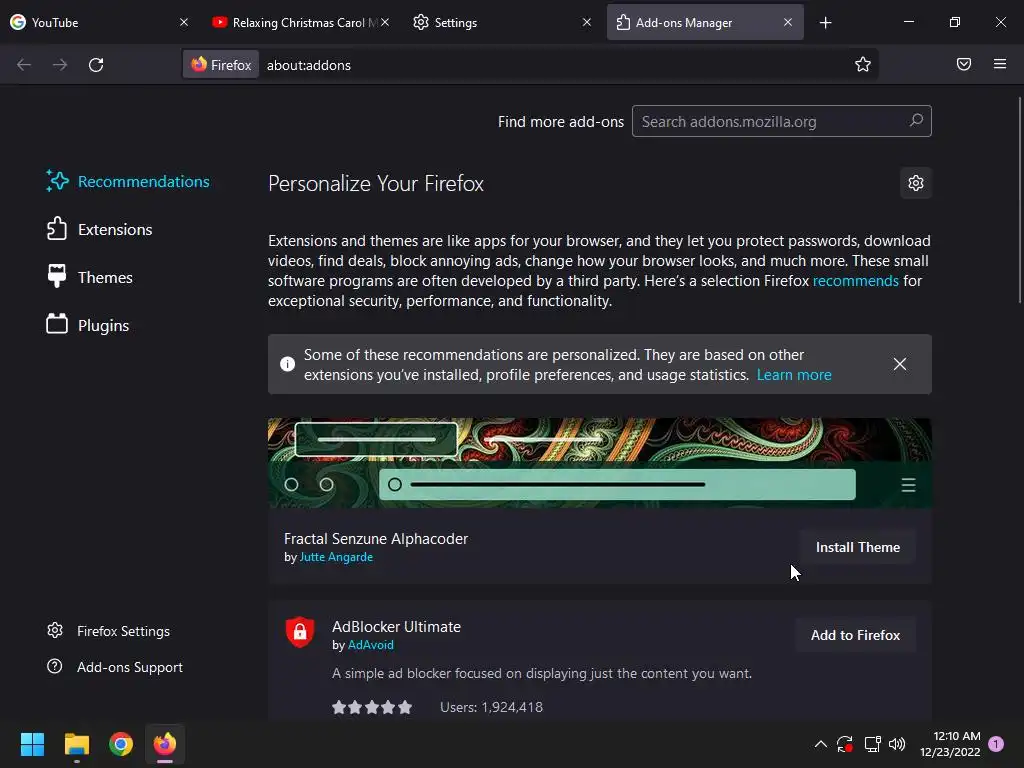
Task: Open the Plugins sidebar section
Action: point(88,325)
